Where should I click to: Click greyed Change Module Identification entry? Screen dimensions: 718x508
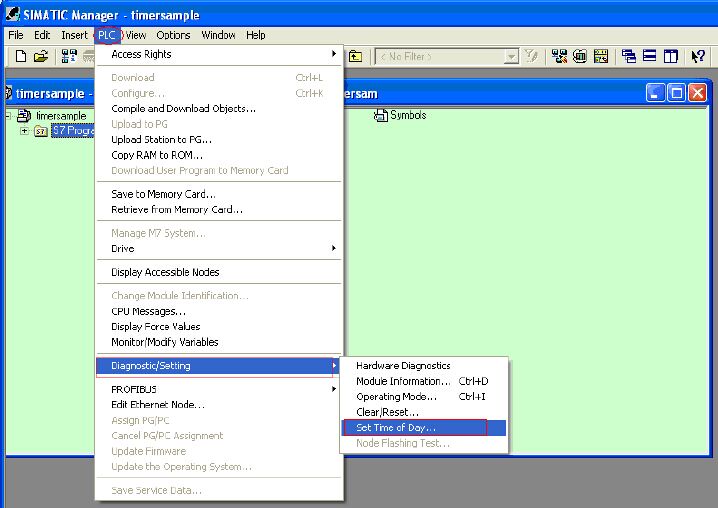[x=219, y=295]
